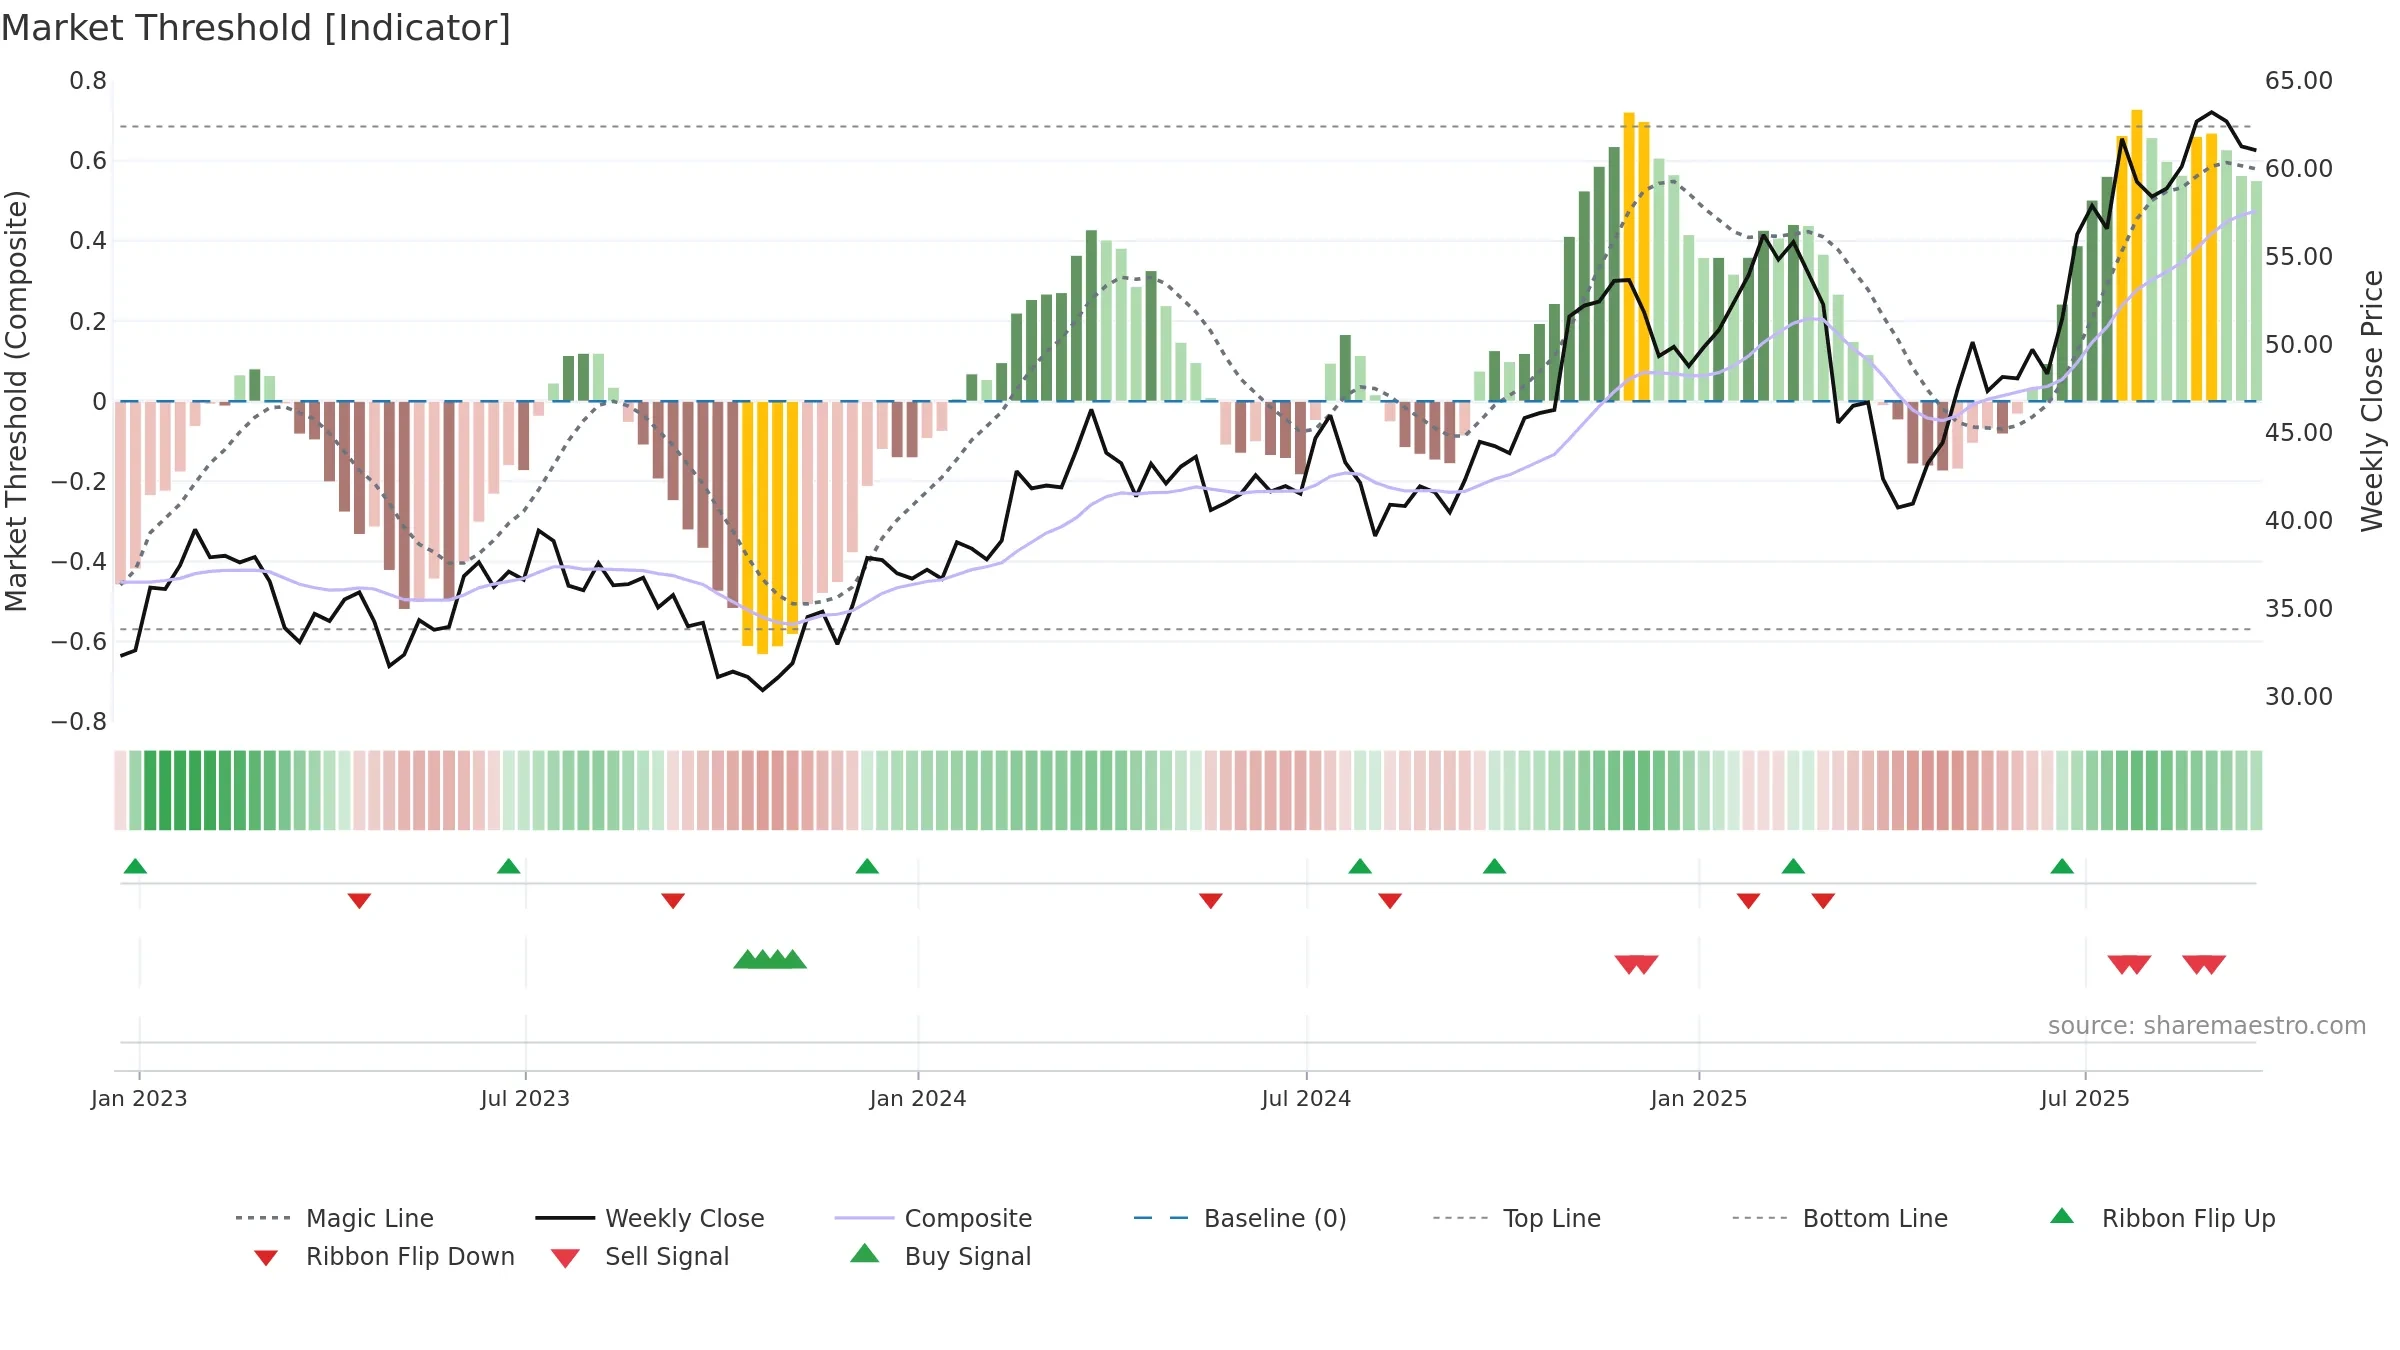Click the red flip-down triangle around Apr 2023
Image resolution: width=2400 pixels, height=1350 pixels.
coord(359,900)
